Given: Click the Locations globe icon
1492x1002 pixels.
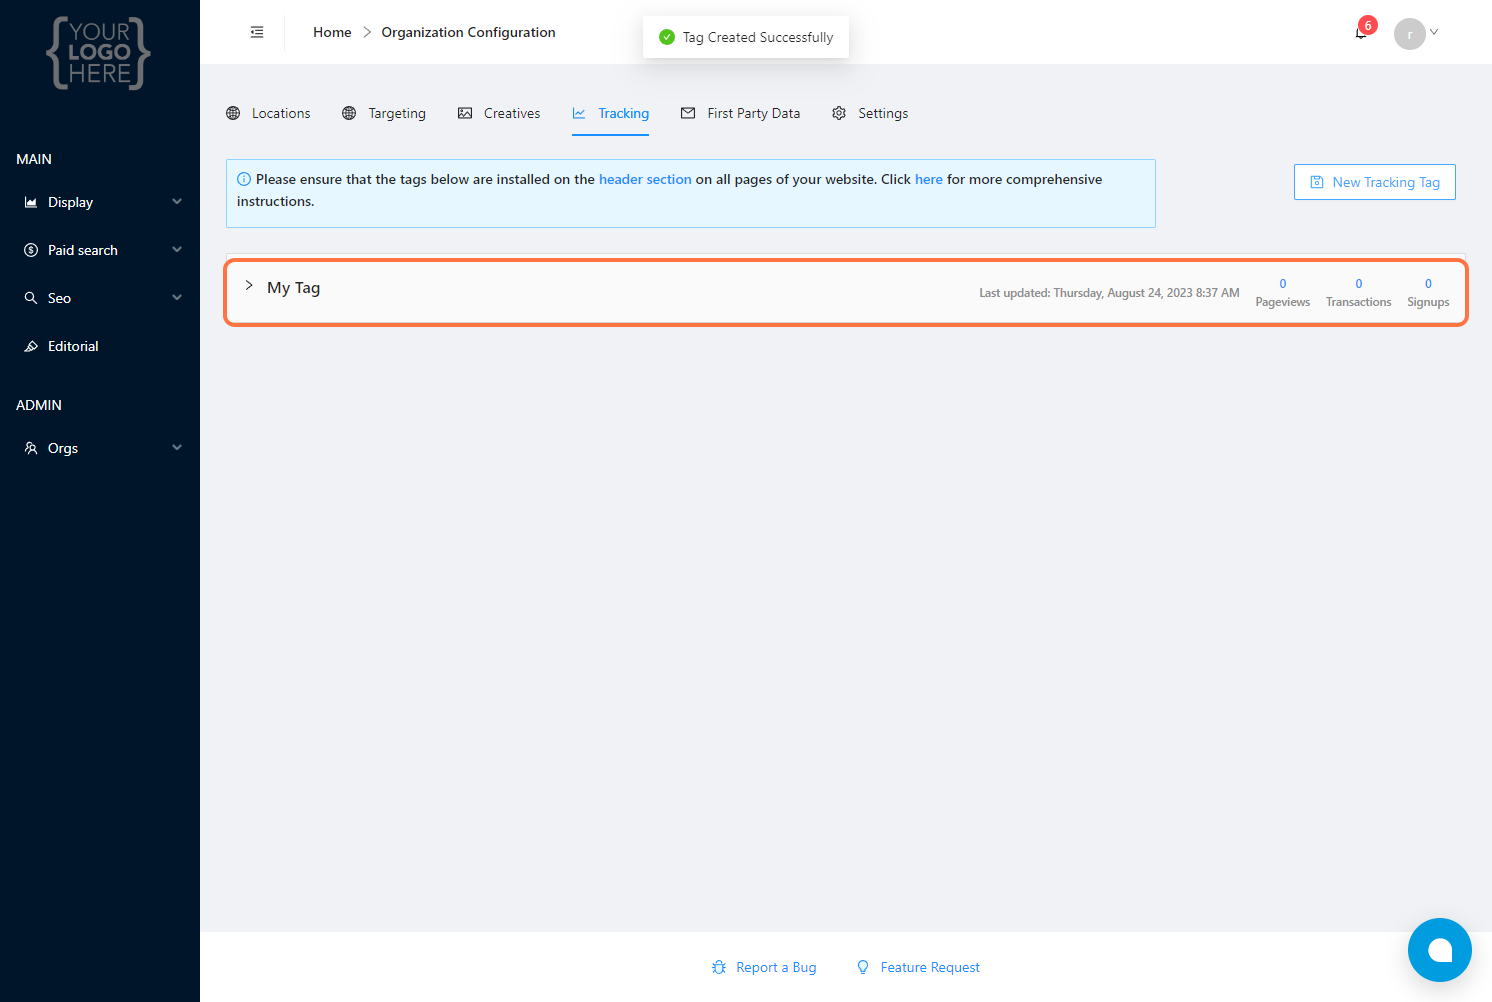Looking at the screenshot, I should [233, 113].
